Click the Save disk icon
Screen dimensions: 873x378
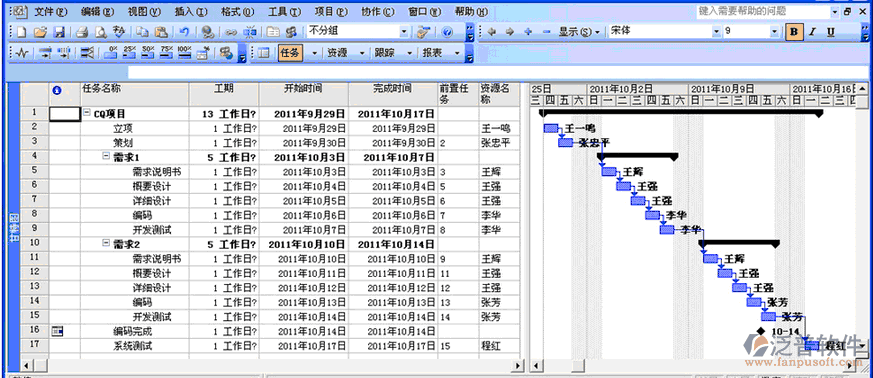click(58, 32)
